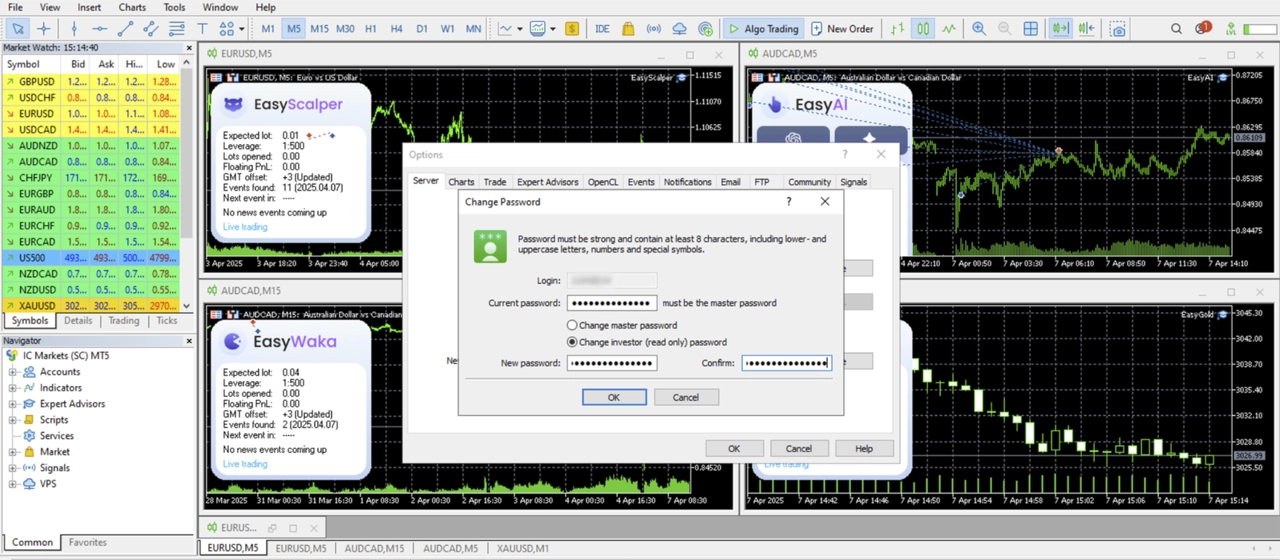Open the Market shopping bag icon

pyautogui.click(x=628, y=29)
